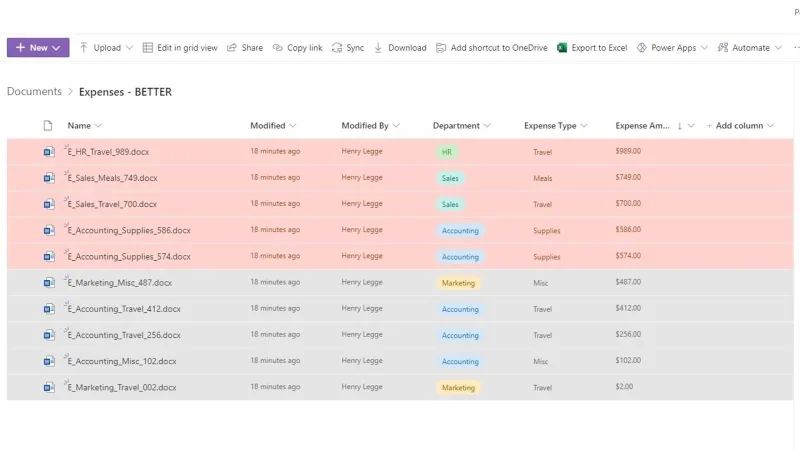This screenshot has width=800, height=450.
Task: Expand the Power Apps dropdown chevron
Action: point(705,48)
